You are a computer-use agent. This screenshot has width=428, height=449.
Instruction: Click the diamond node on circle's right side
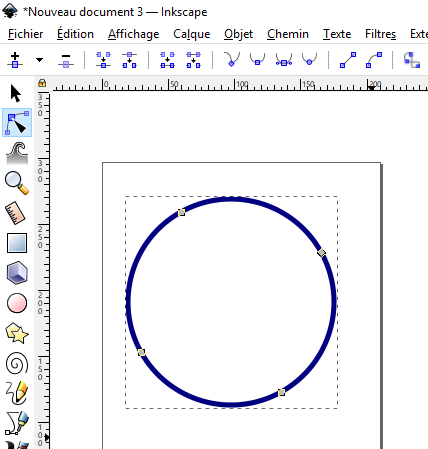[x=321, y=253]
